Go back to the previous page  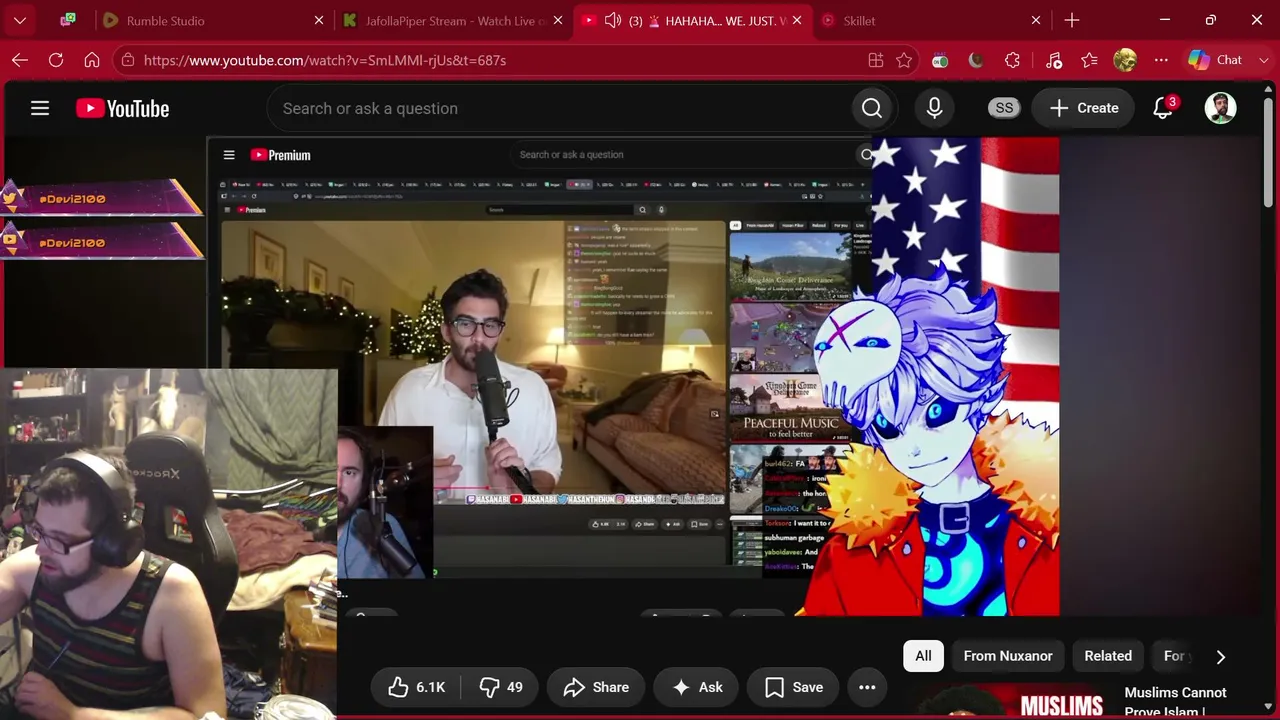pyautogui.click(x=20, y=60)
